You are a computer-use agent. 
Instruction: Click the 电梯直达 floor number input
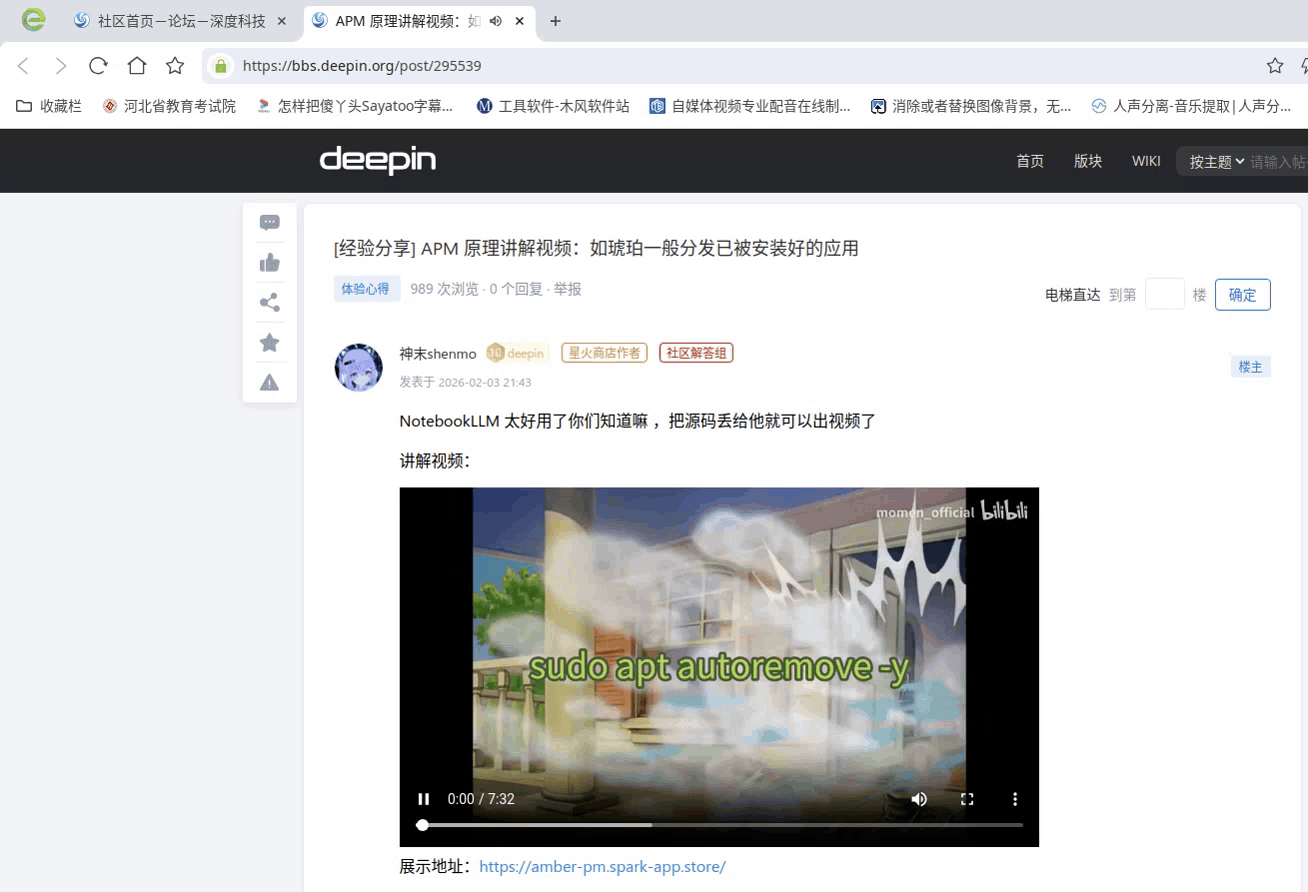tap(1164, 294)
